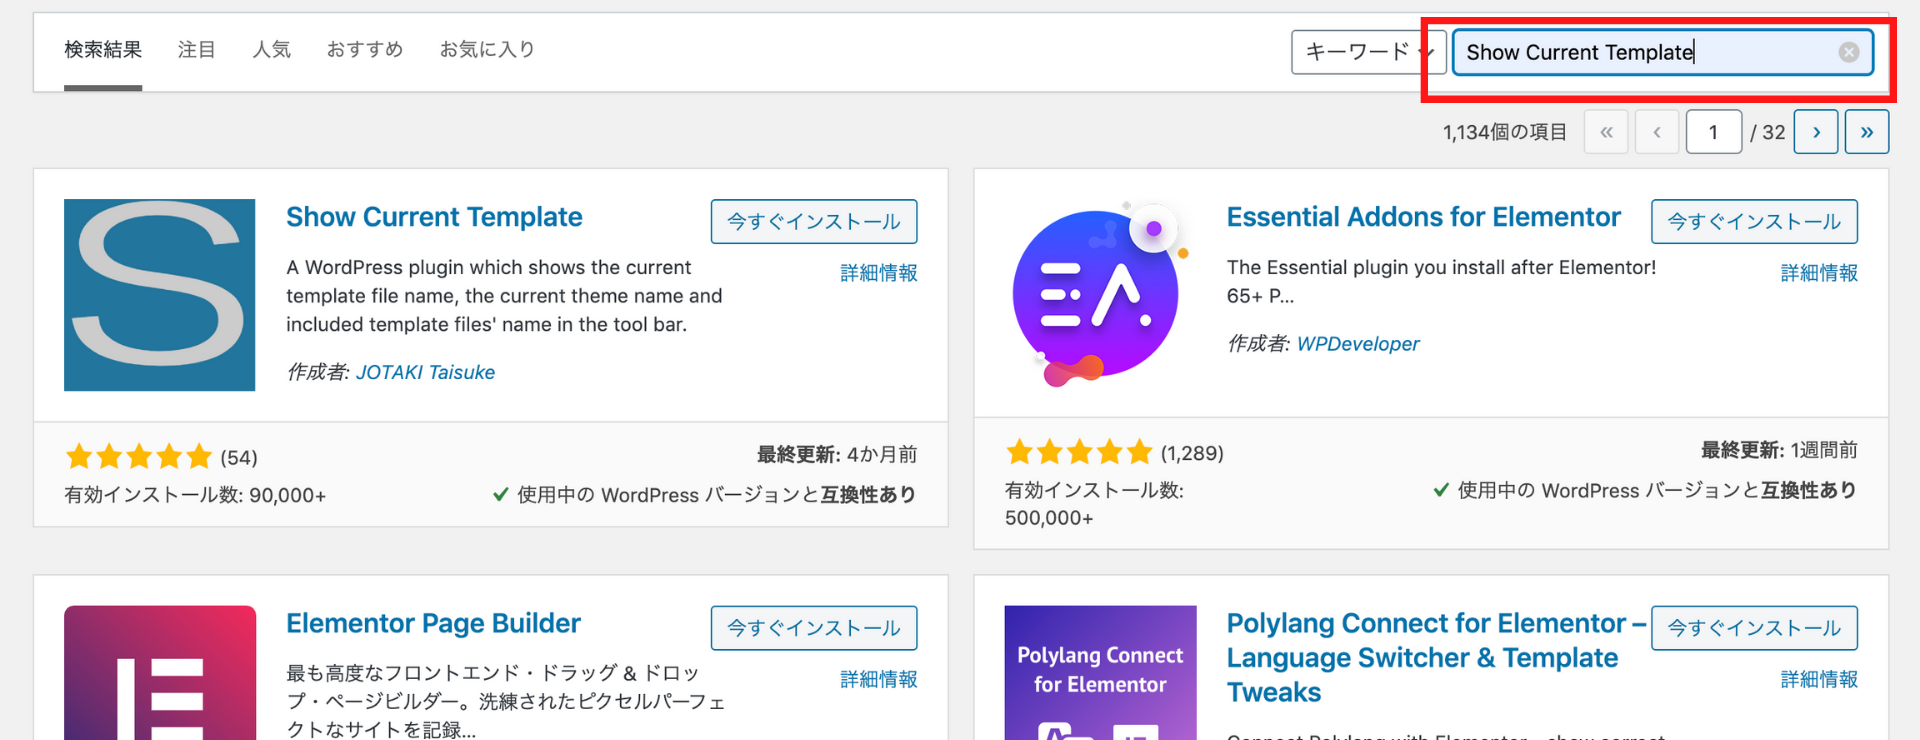This screenshot has width=1920, height=740.
Task: Jump to the last results page
Action: click(x=1867, y=132)
